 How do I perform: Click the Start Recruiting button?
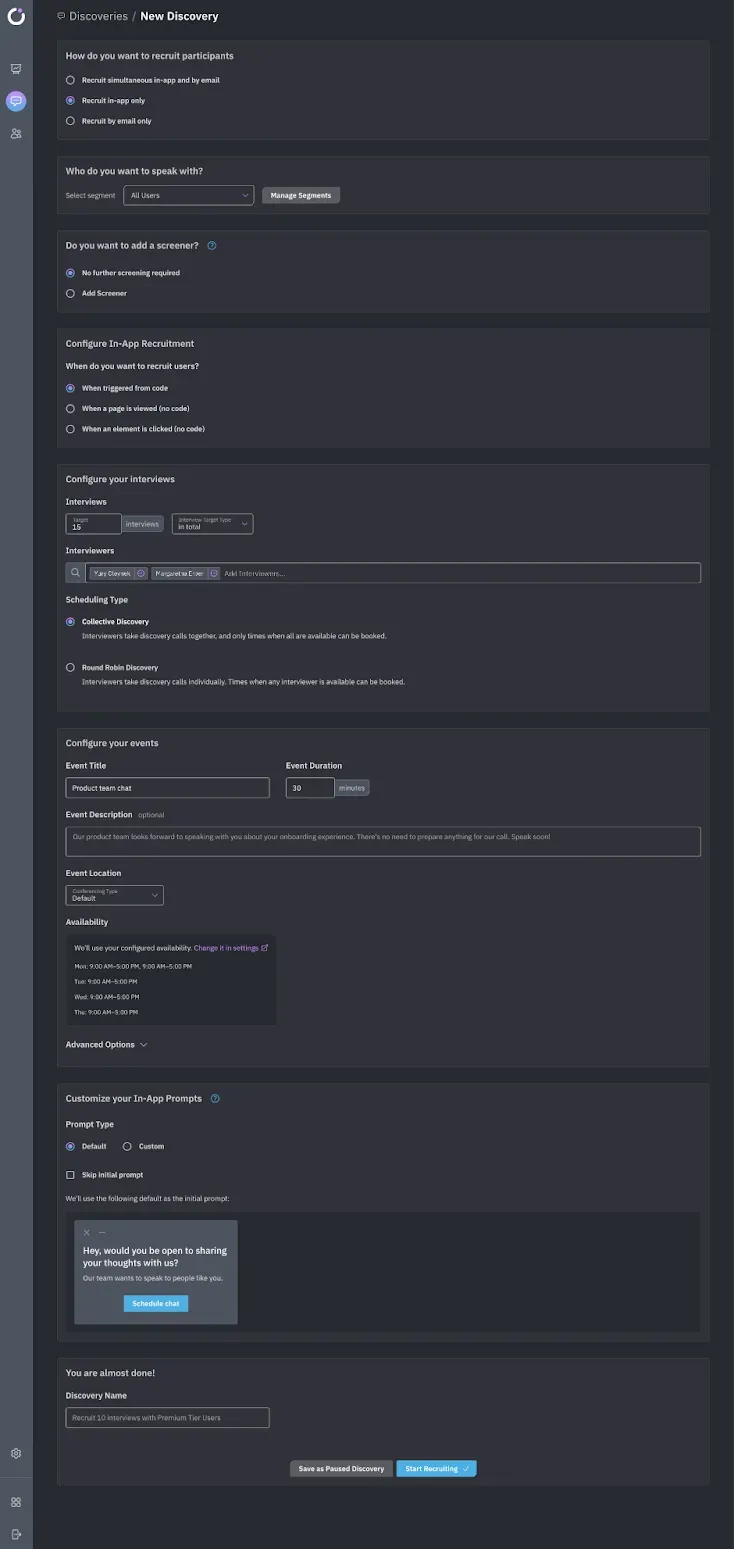436,1468
